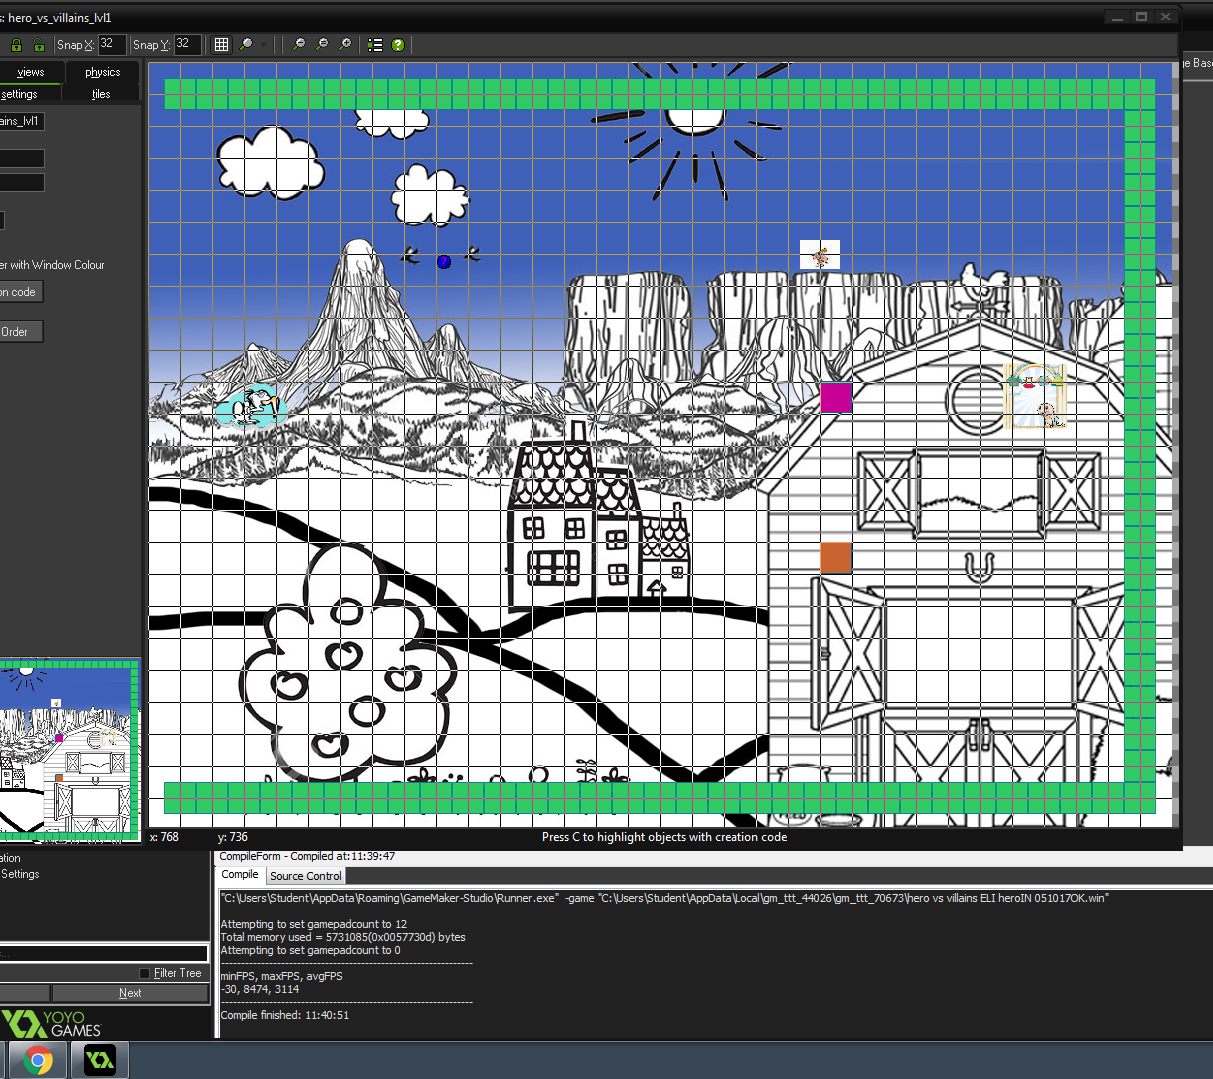
Task: Reset zoom with the middle magnifier icon
Action: (x=322, y=45)
